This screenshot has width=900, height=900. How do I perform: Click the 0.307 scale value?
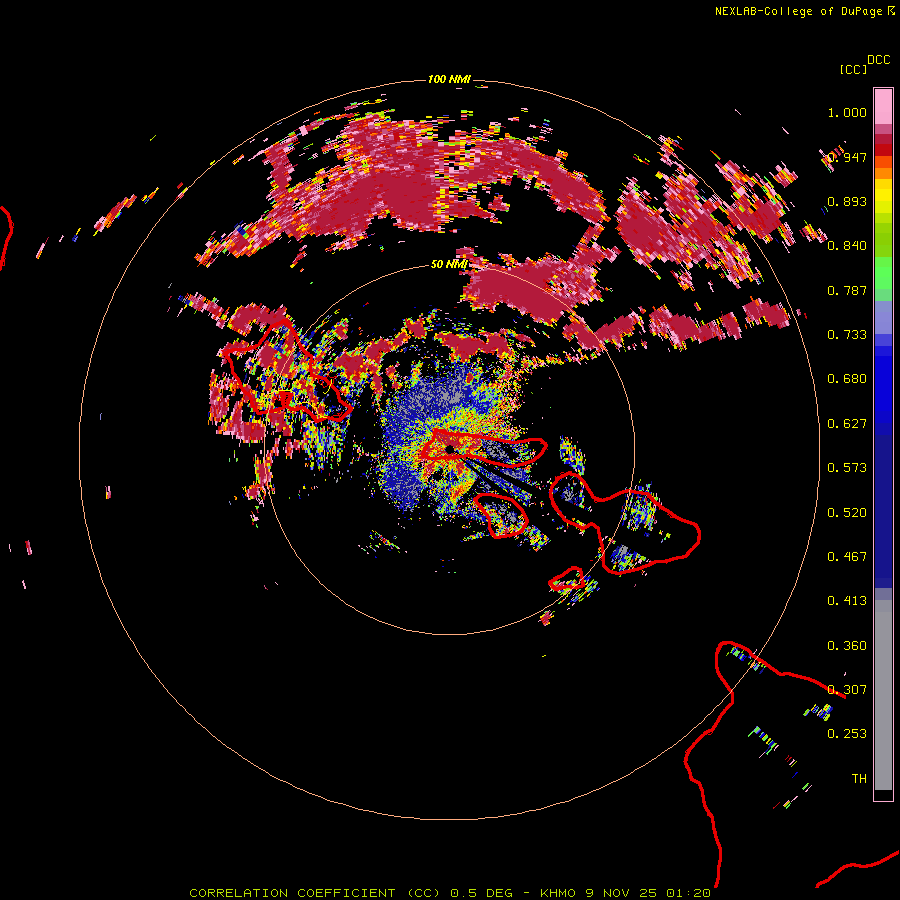[847, 690]
